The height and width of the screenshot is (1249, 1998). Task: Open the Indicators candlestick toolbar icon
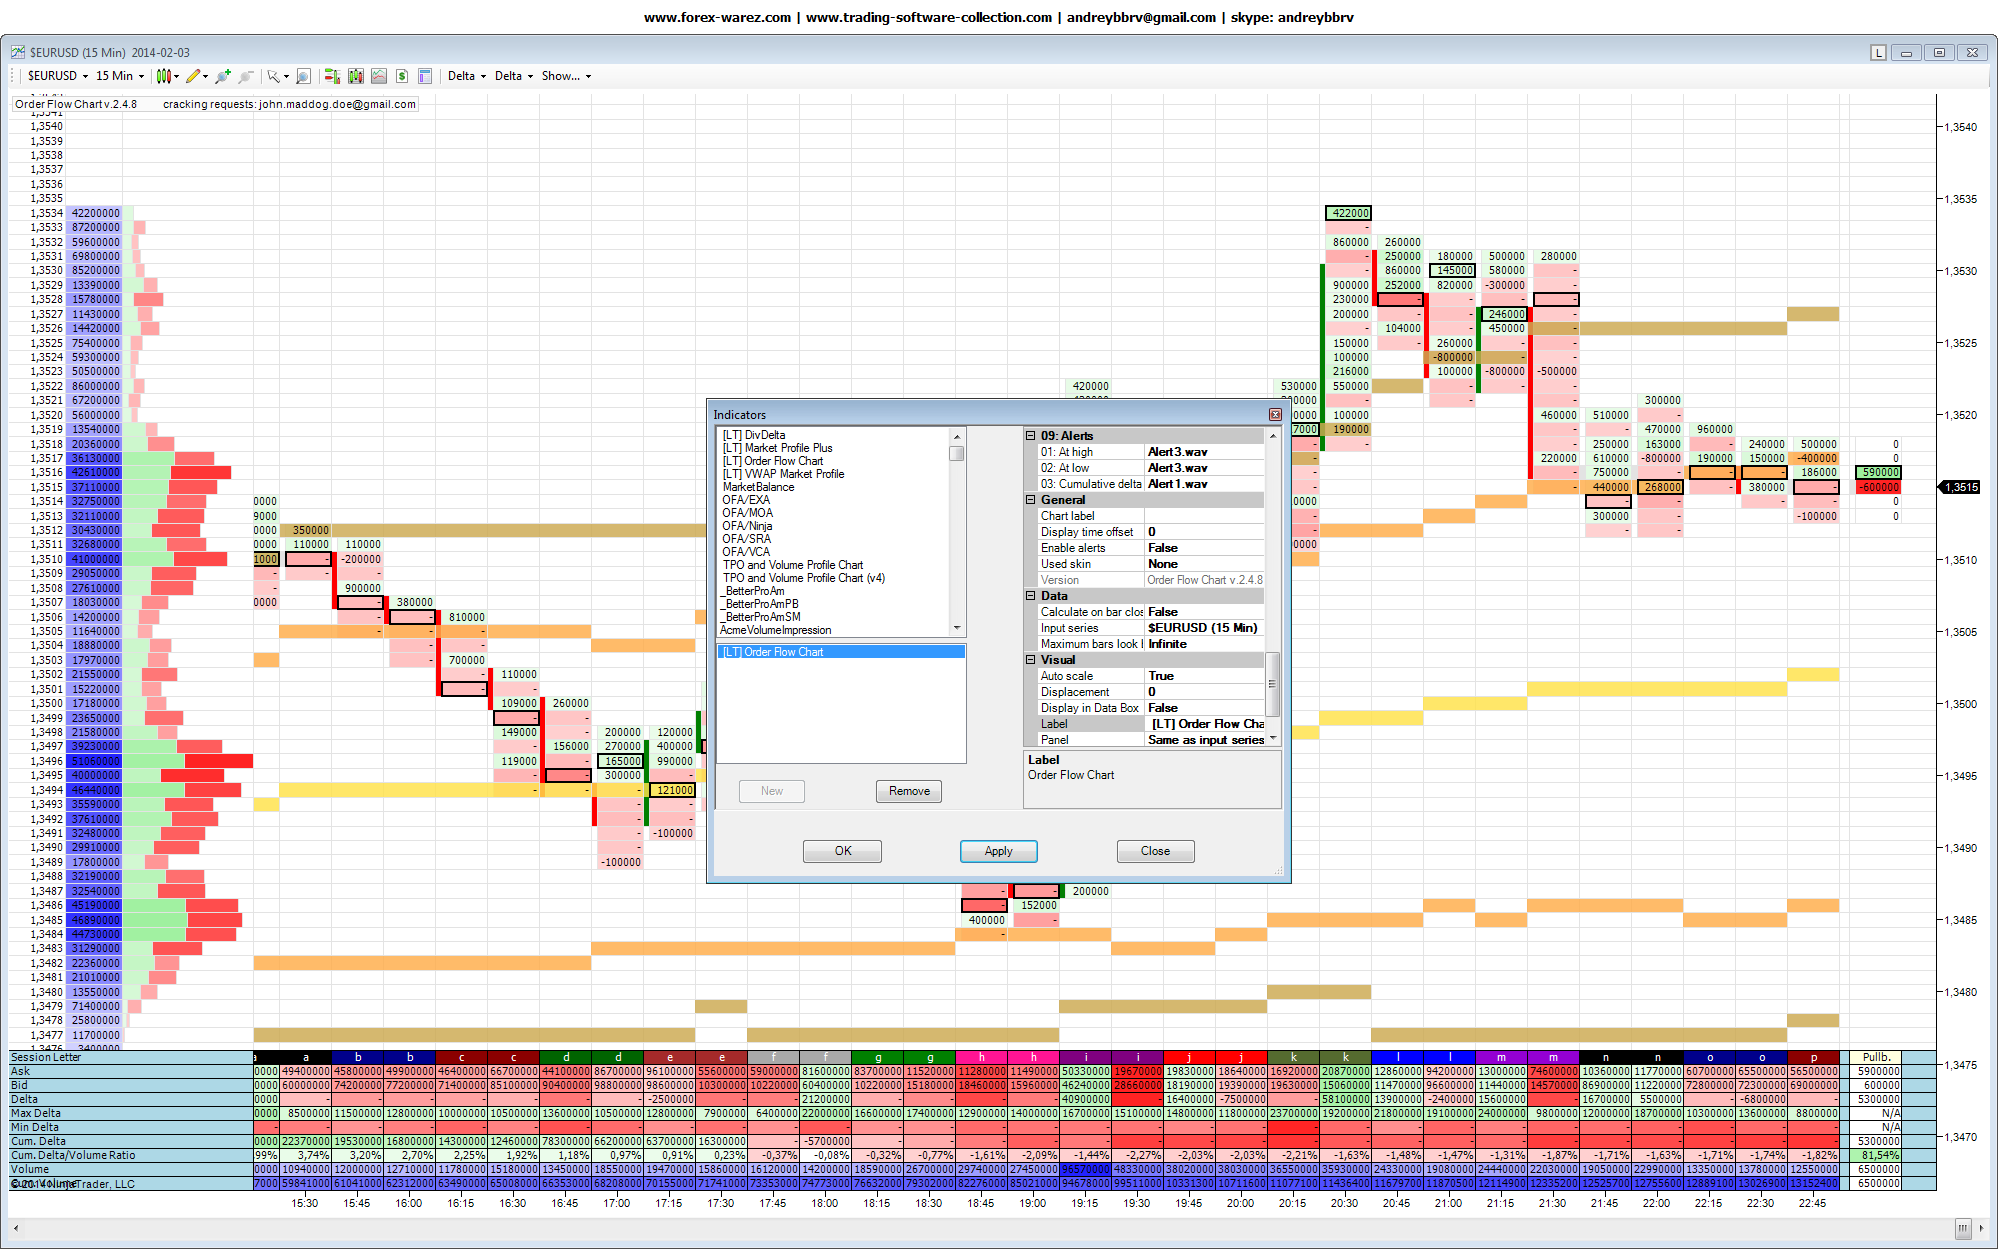click(355, 76)
